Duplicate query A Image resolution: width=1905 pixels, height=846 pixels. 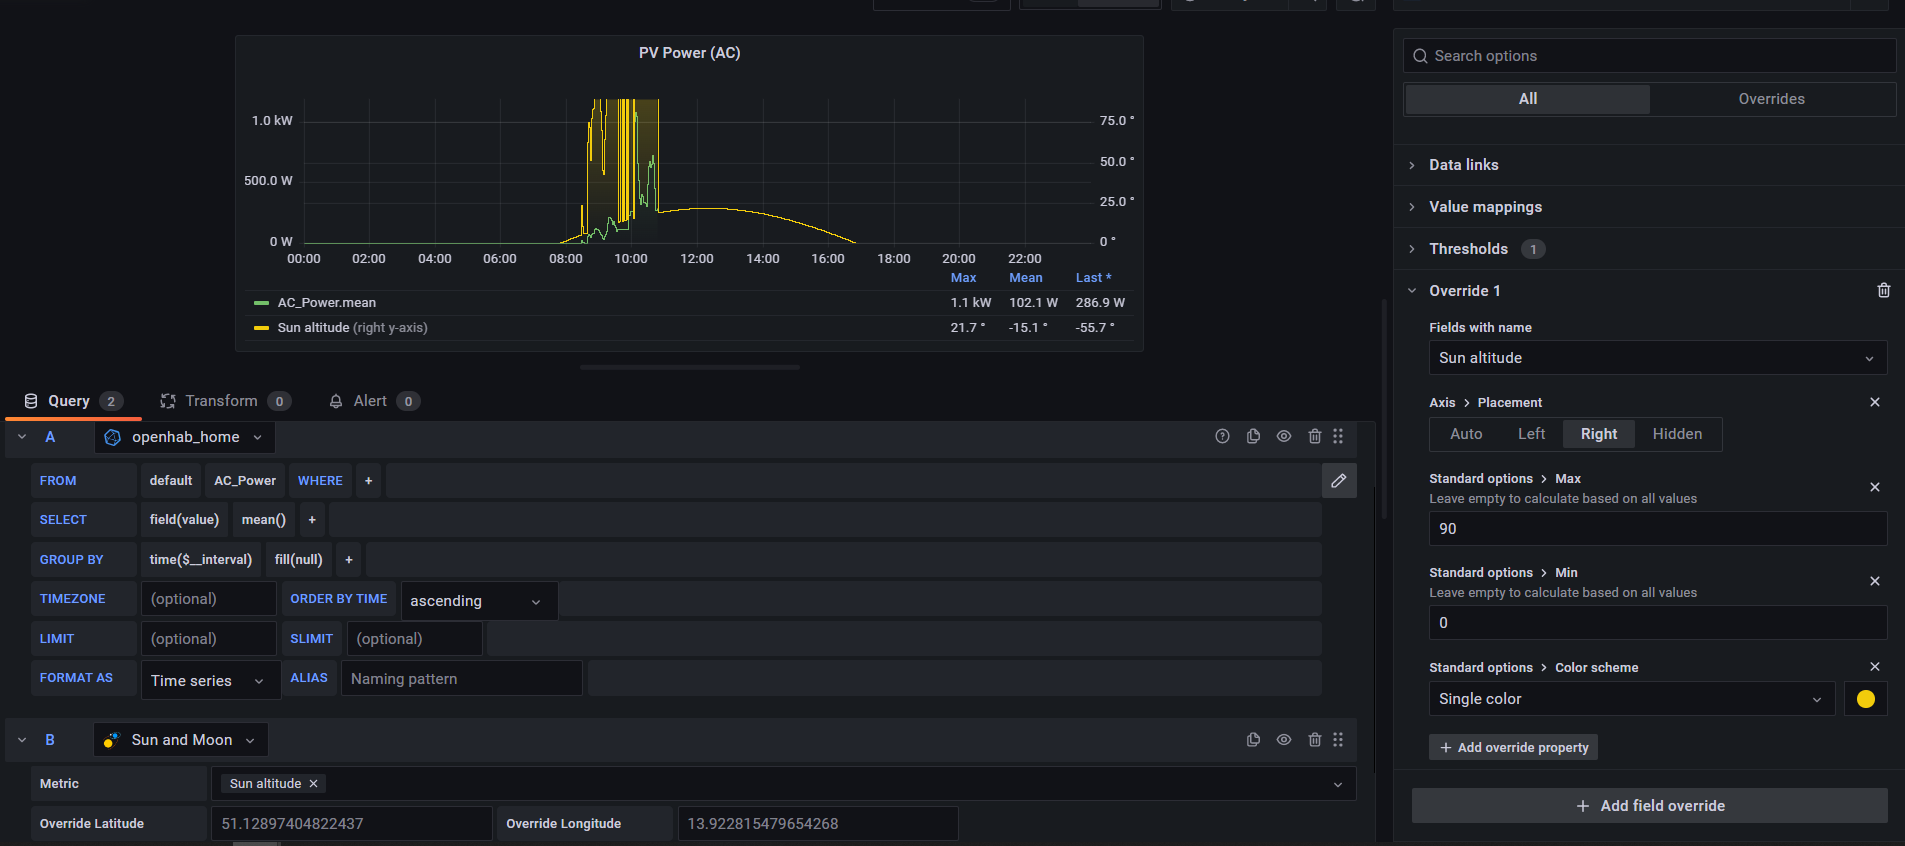coord(1253,436)
